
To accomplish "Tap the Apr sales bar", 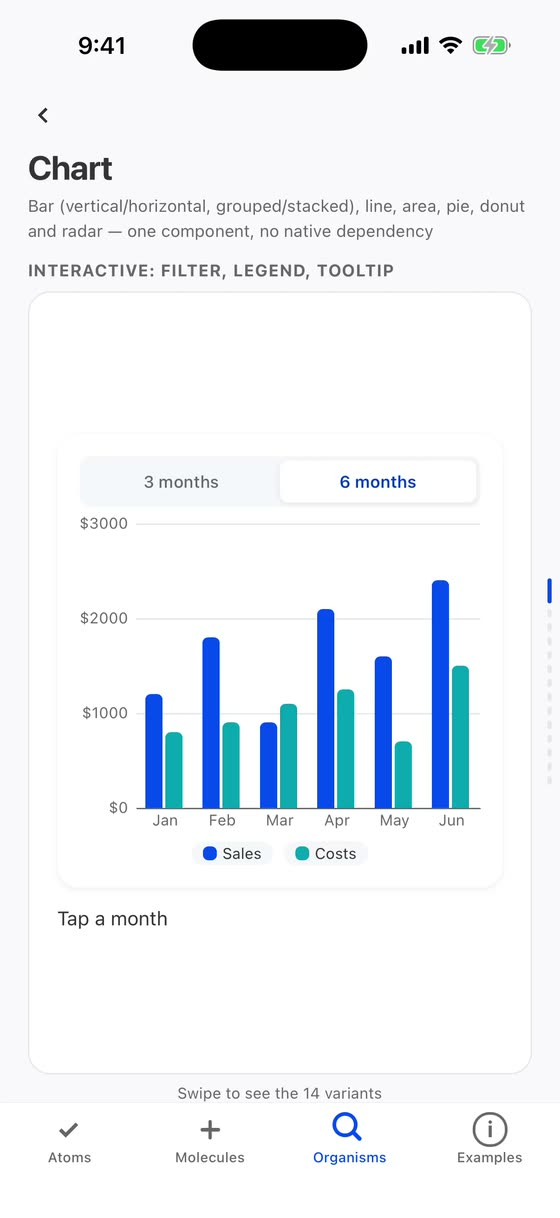I will click(326, 708).
